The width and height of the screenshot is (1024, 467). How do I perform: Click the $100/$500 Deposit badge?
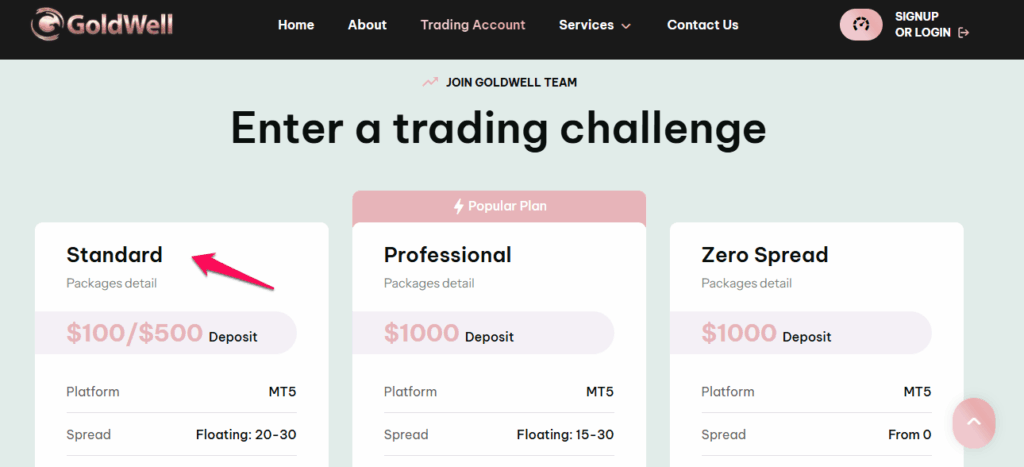pos(166,333)
